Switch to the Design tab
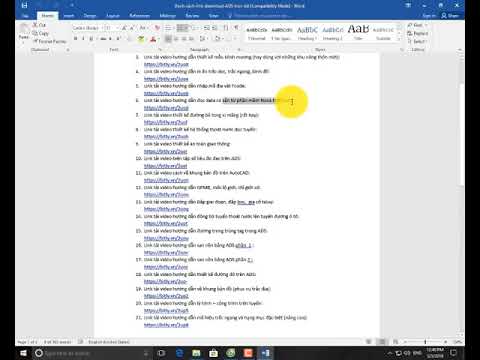 click(90, 16)
